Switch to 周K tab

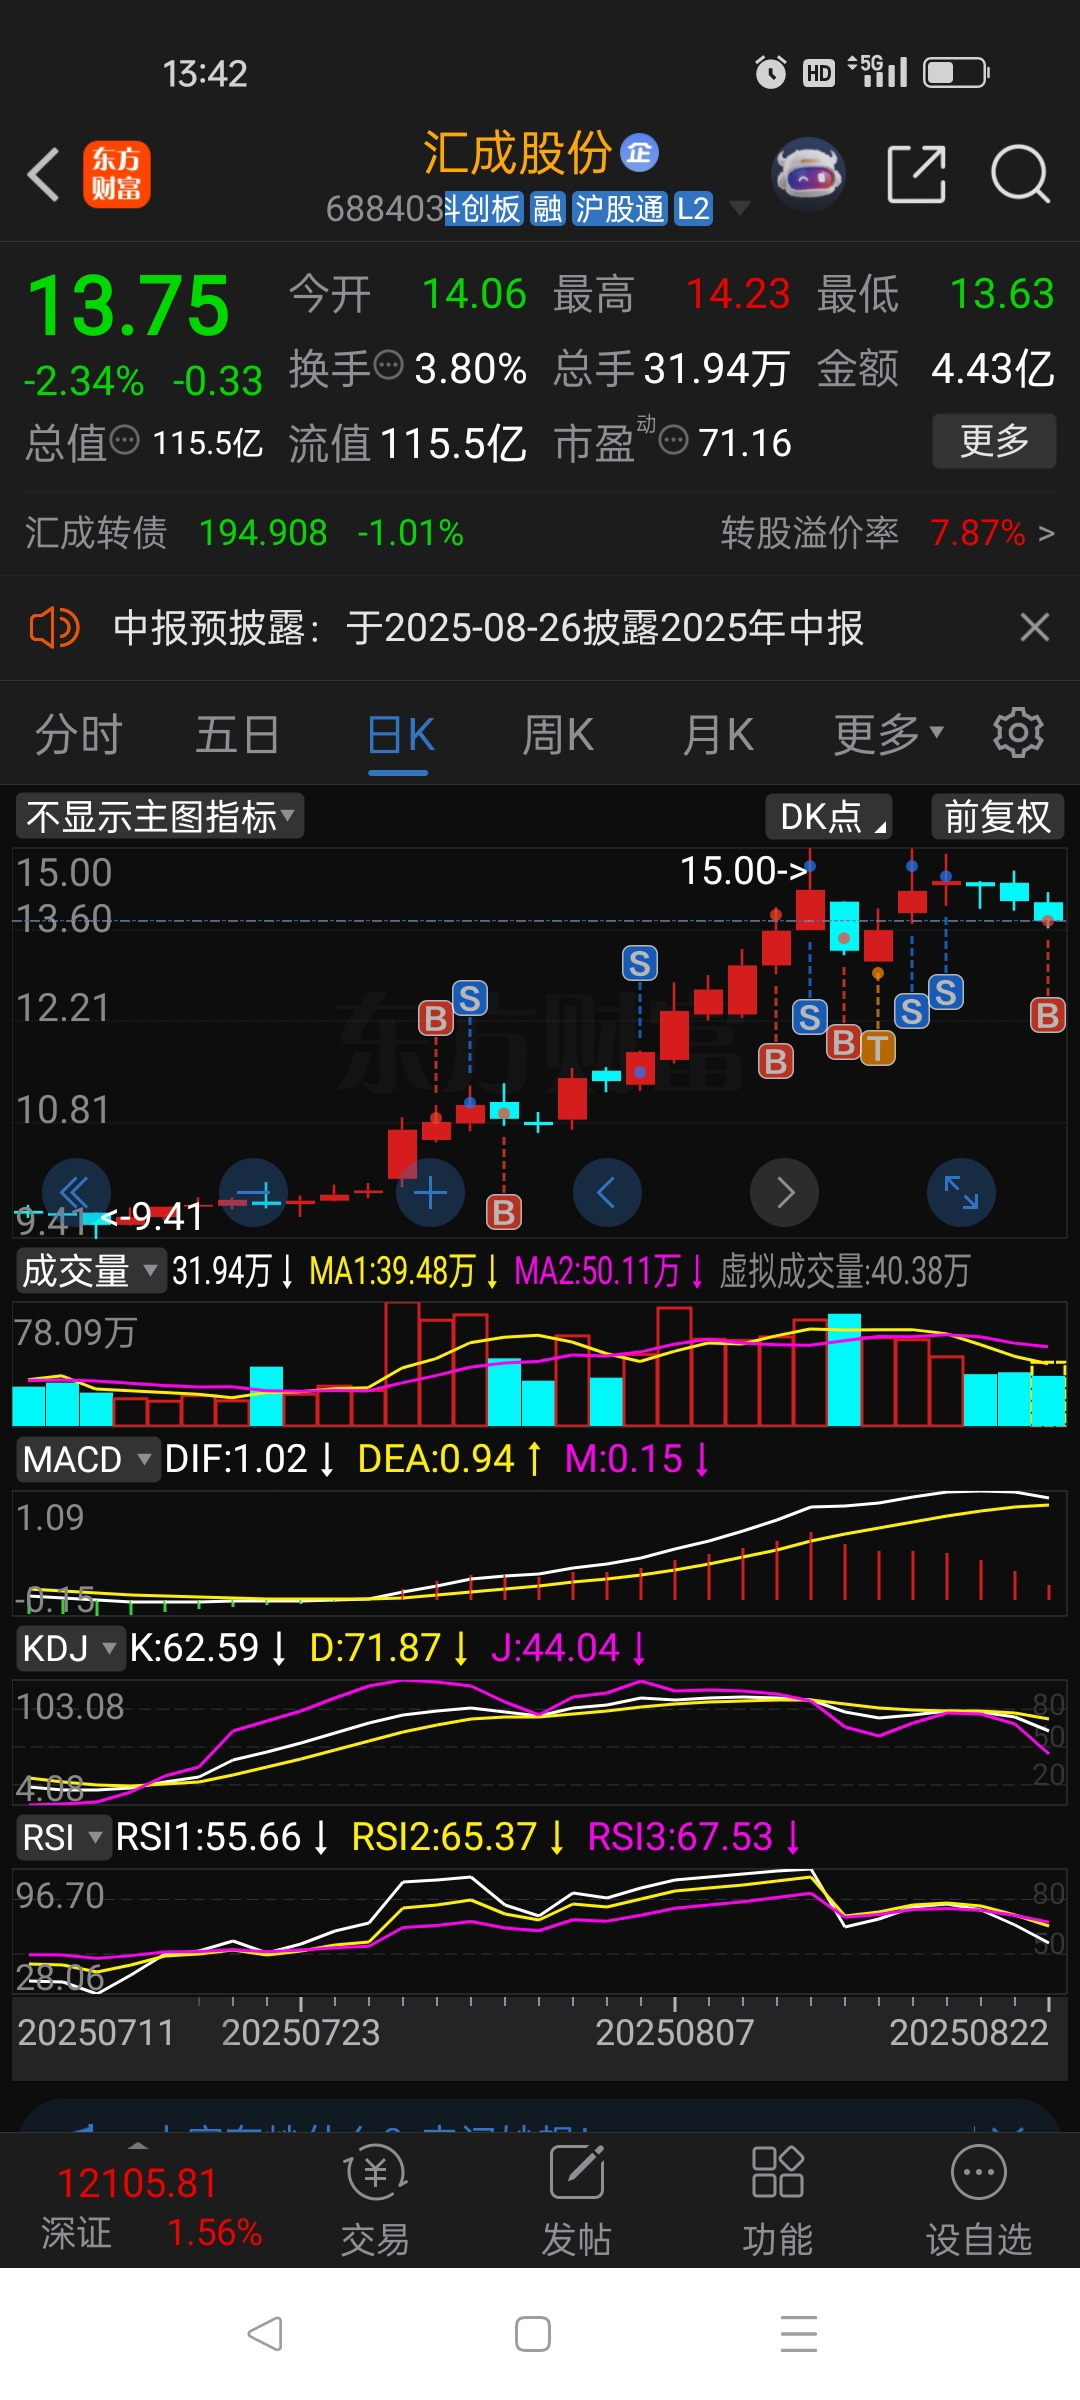[558, 735]
